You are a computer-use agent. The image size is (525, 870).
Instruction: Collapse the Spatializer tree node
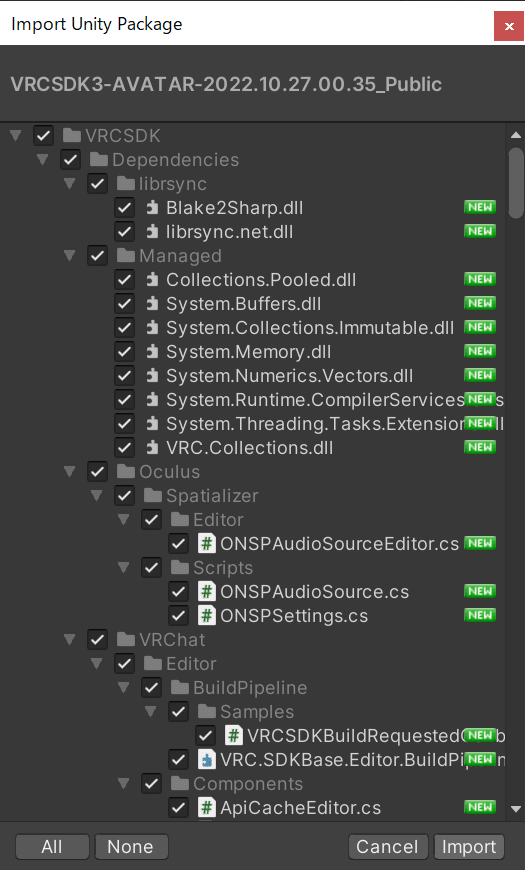click(x=97, y=495)
